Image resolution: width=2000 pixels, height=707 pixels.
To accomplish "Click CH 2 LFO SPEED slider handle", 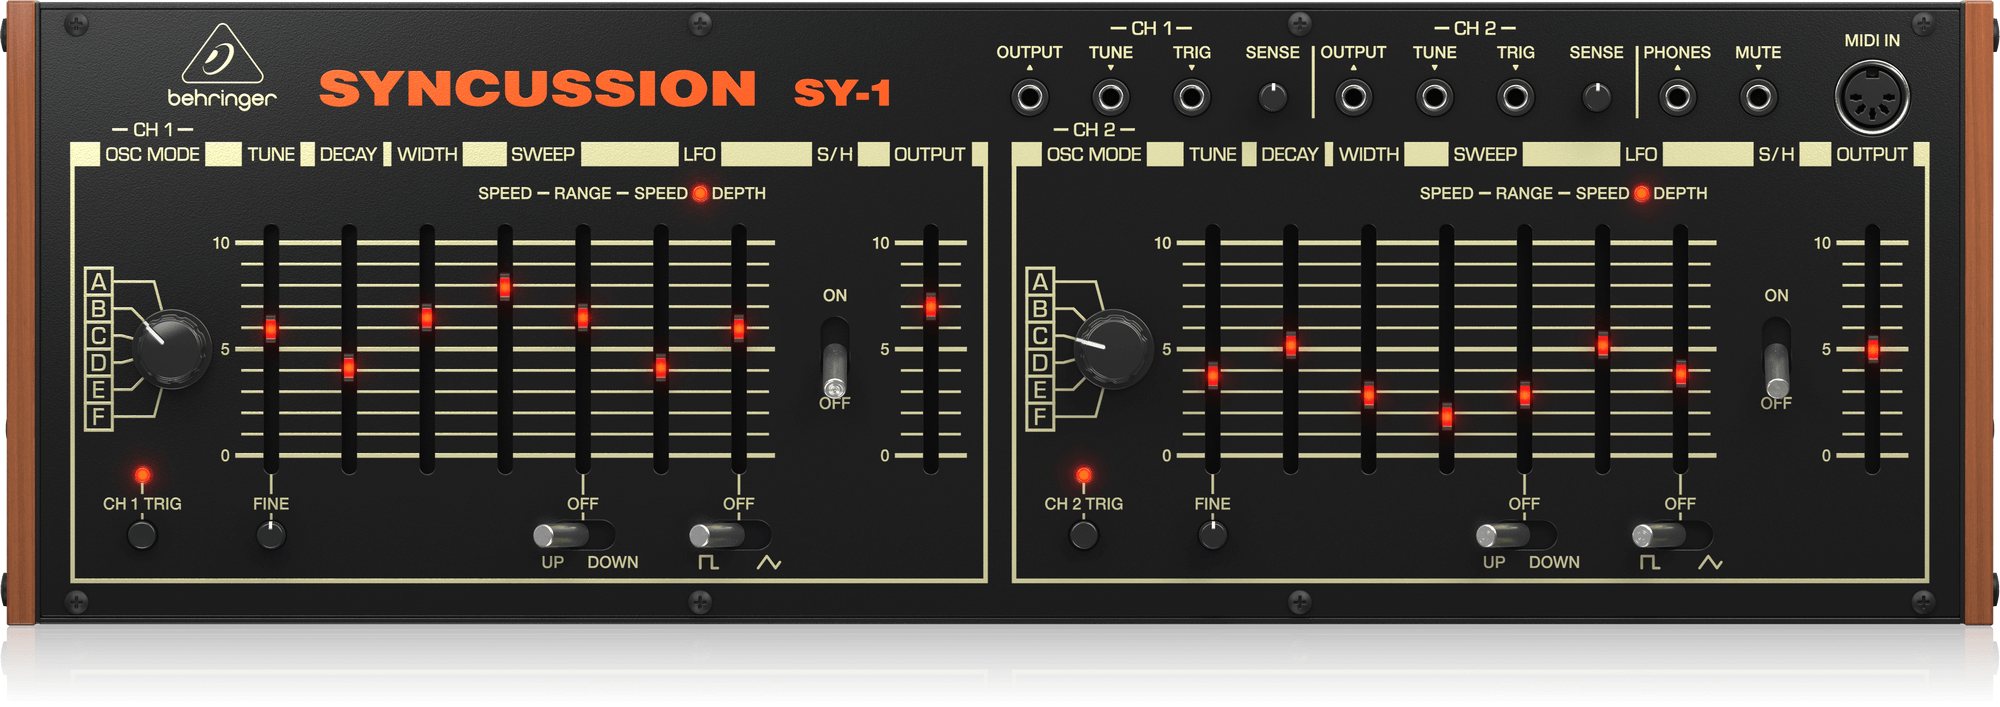I will coord(1603,345).
